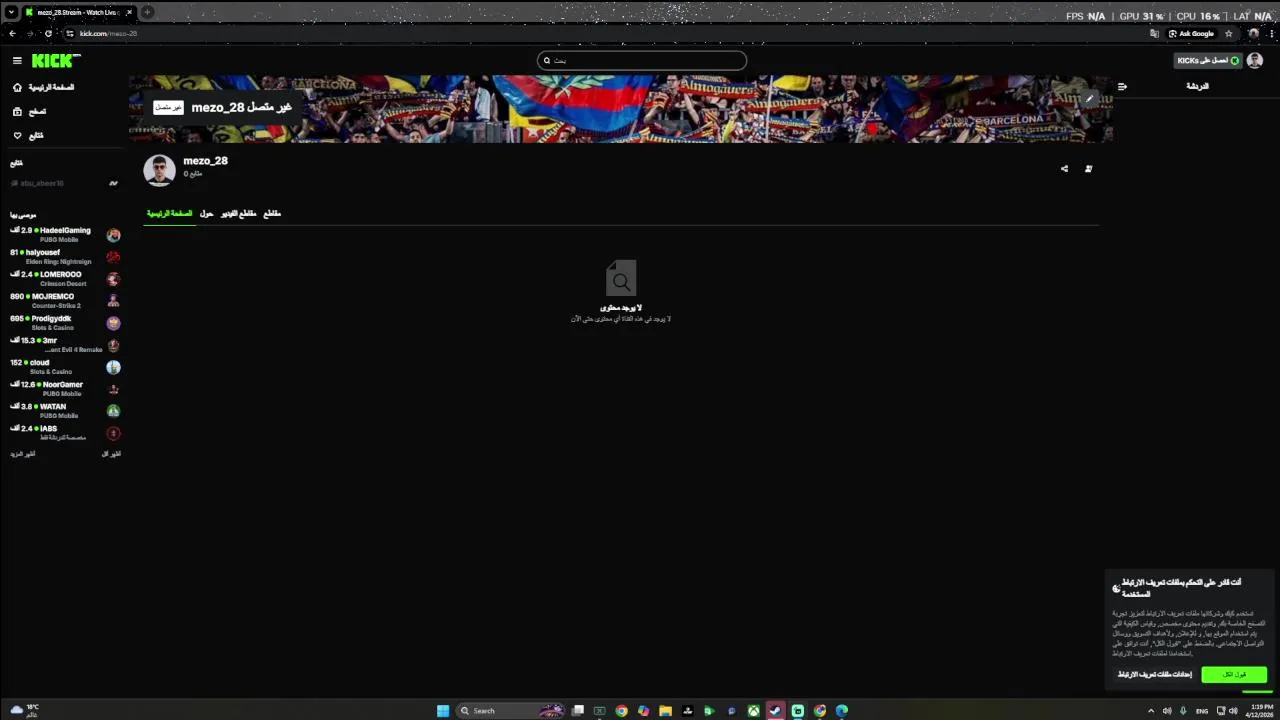Open a new browser tab
1280x720 pixels.
coord(147,12)
